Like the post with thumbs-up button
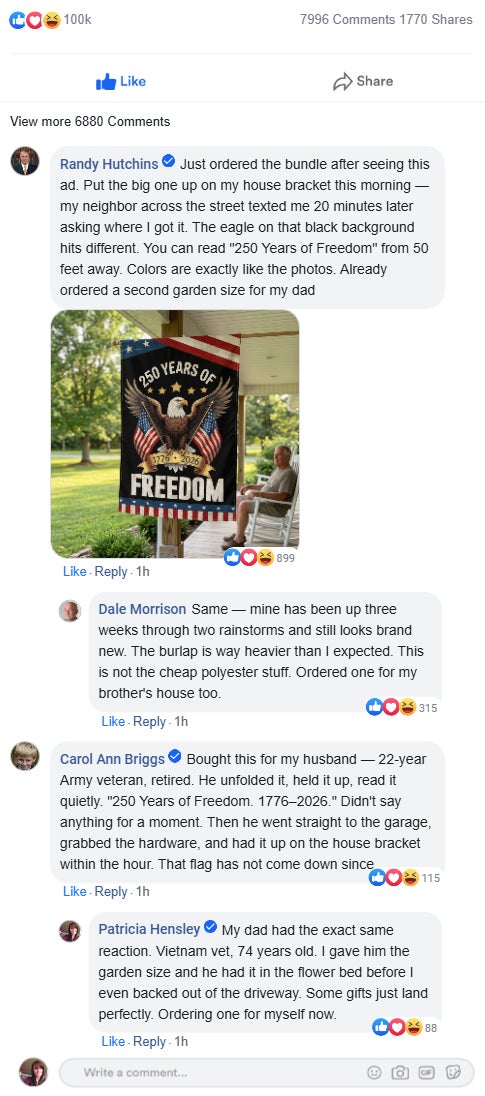485x1096 pixels. tap(121, 82)
